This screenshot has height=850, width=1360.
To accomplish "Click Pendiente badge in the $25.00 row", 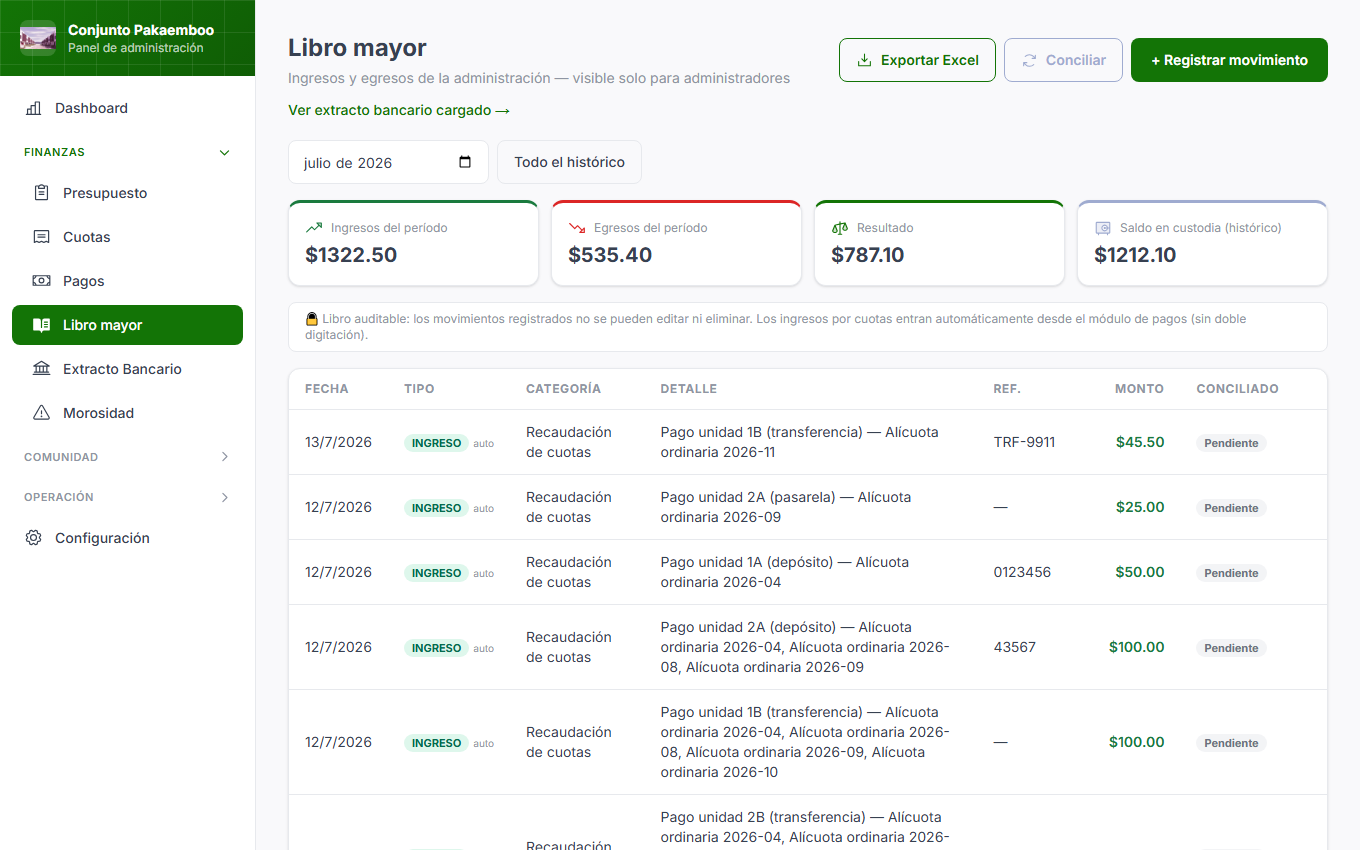I will (x=1231, y=508).
